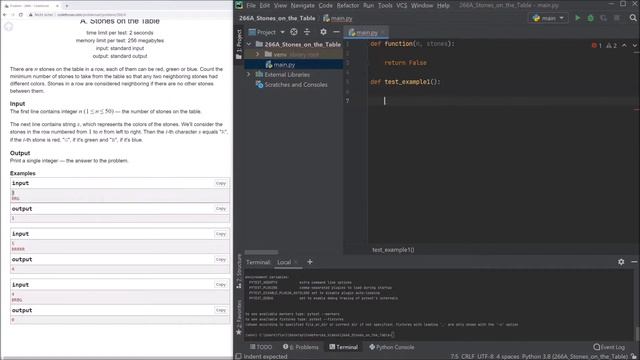640x360 pixels.
Task: Copy the second example input on Codeforces
Action: click(220, 234)
